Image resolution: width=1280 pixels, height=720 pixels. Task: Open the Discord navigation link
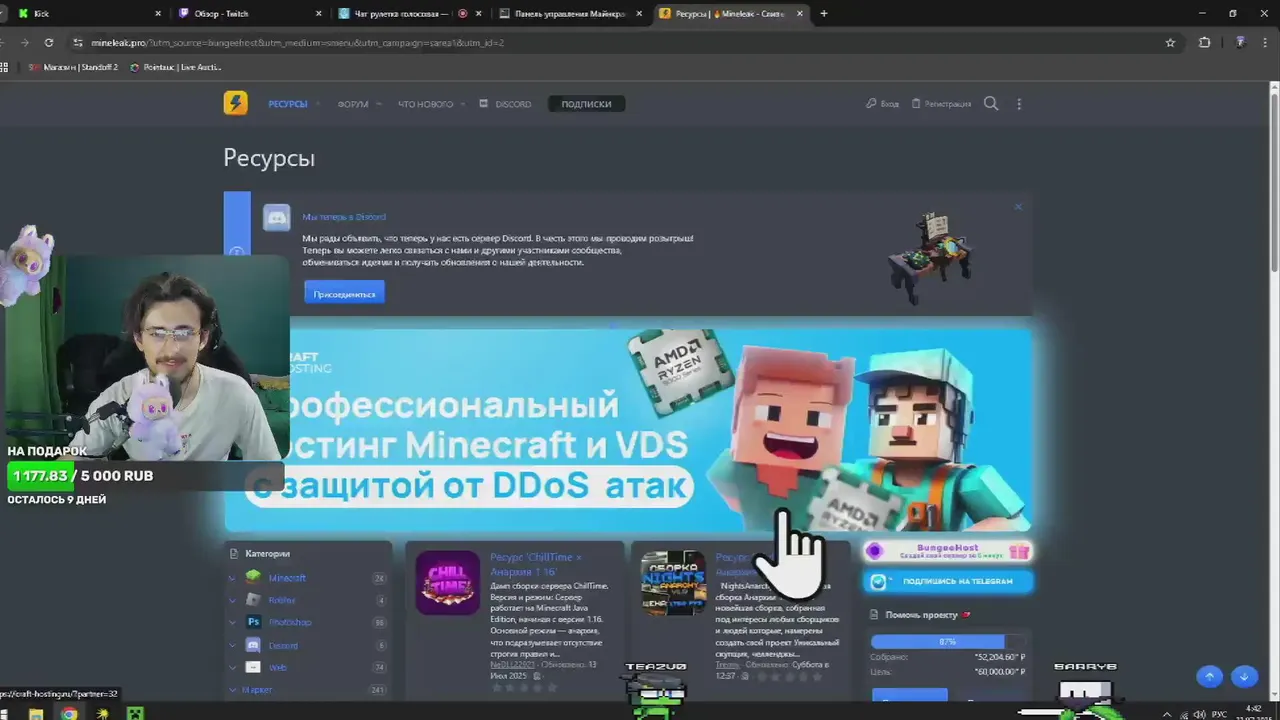point(505,104)
